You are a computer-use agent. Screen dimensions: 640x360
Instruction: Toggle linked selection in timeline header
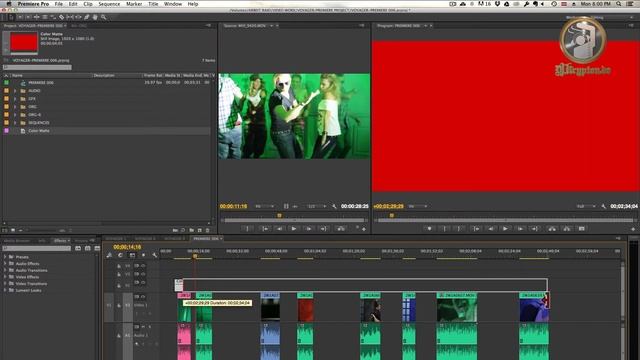click(132, 255)
